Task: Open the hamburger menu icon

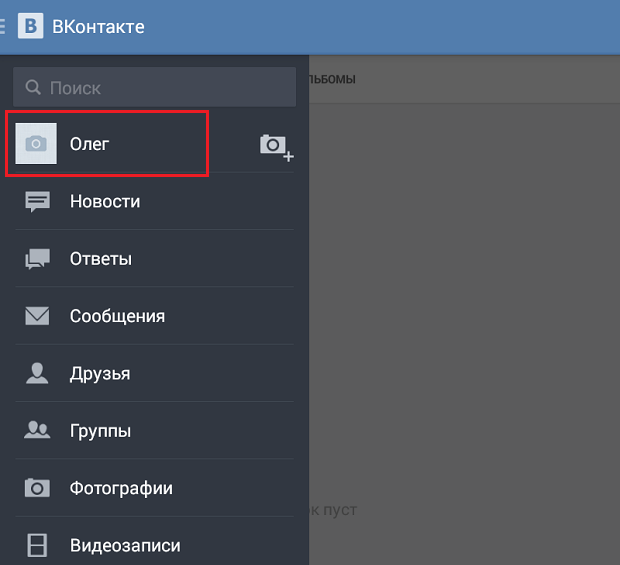Action: pyautogui.click(x=2, y=26)
